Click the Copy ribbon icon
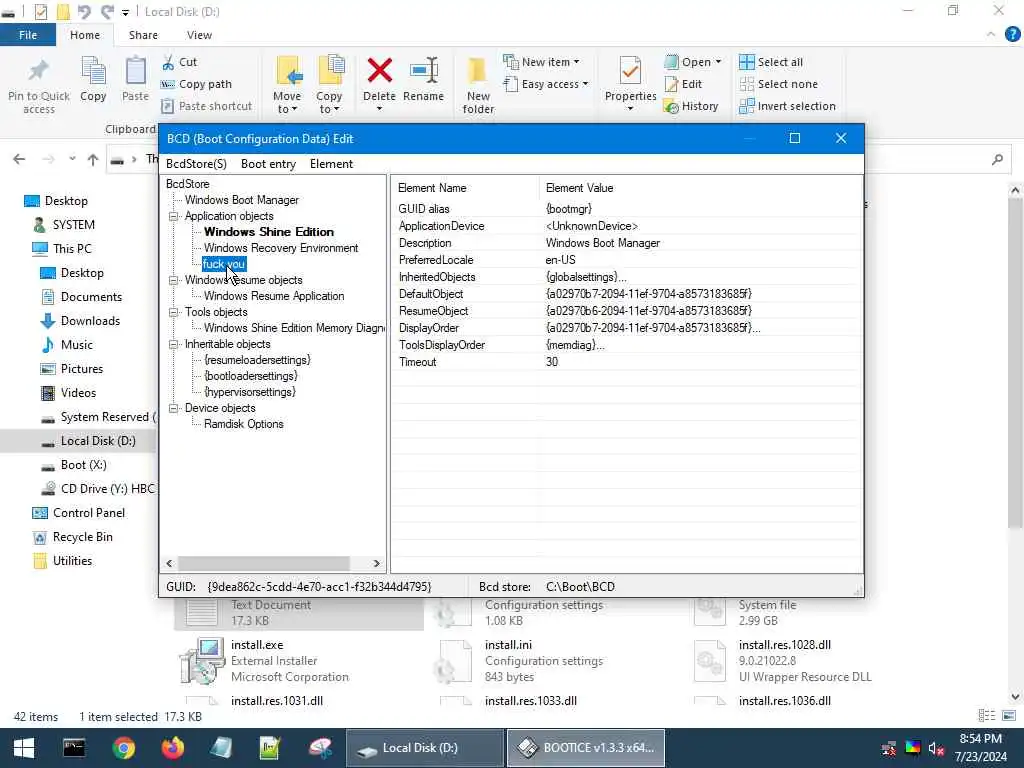 [93, 71]
